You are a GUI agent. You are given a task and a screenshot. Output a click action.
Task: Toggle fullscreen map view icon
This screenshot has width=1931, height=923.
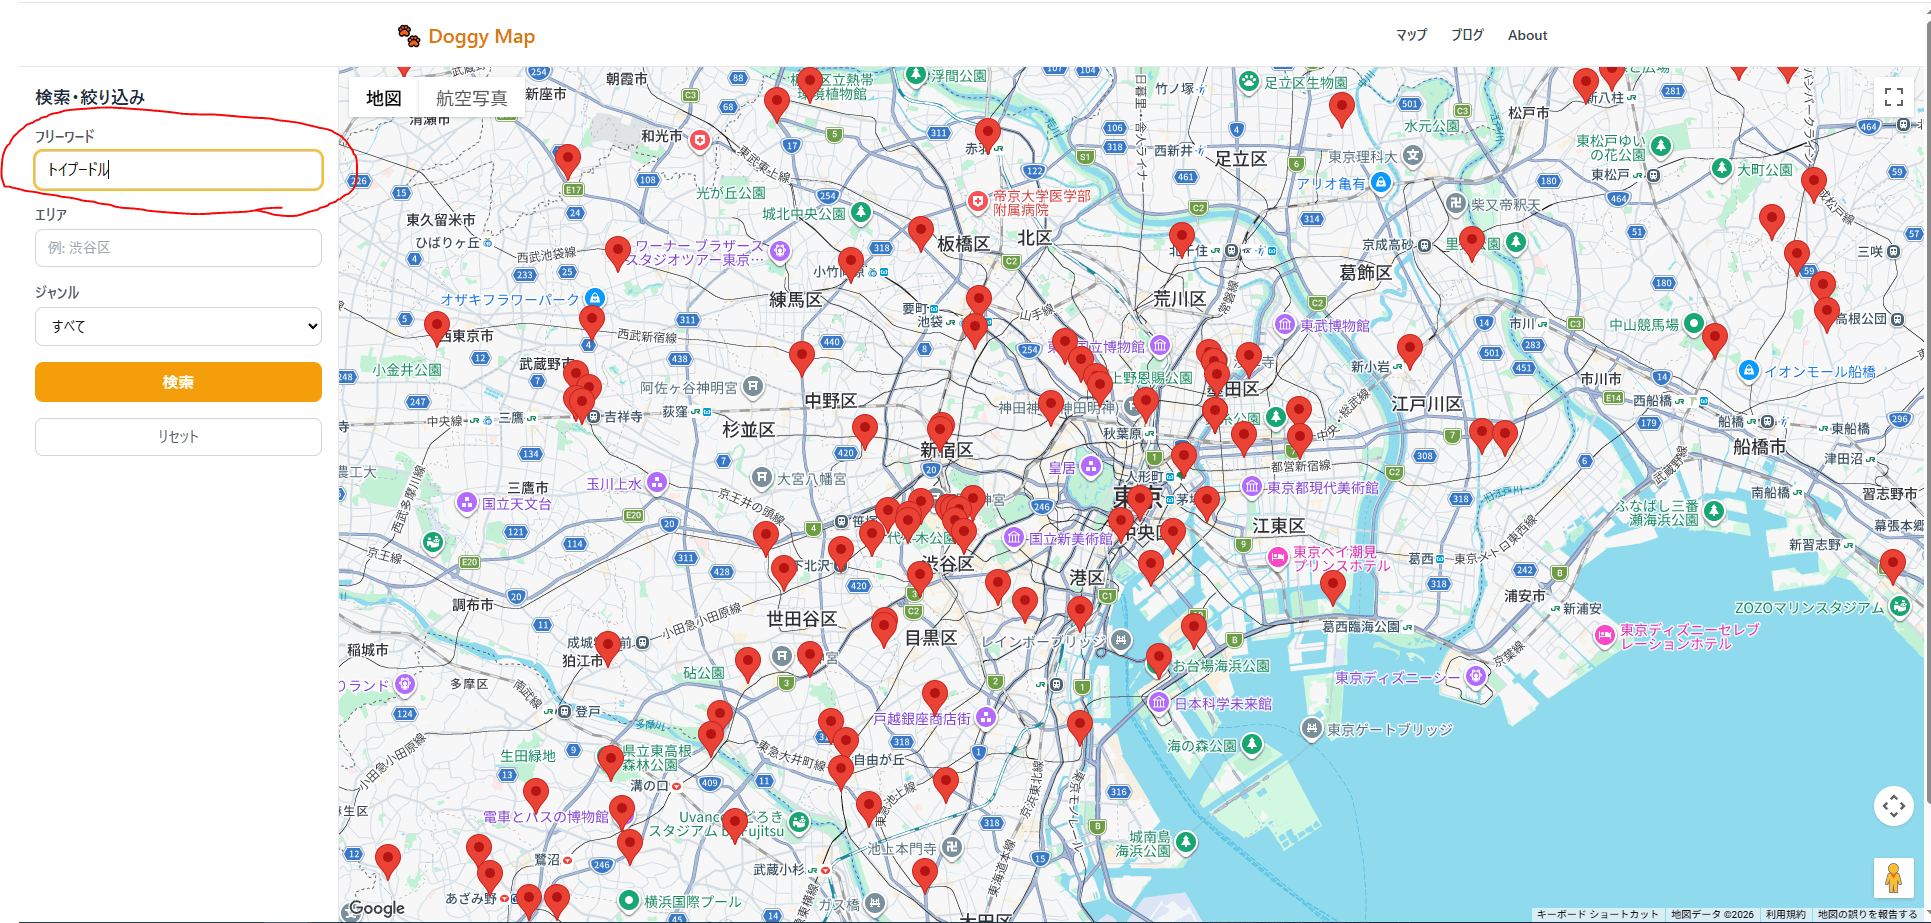(x=1893, y=97)
